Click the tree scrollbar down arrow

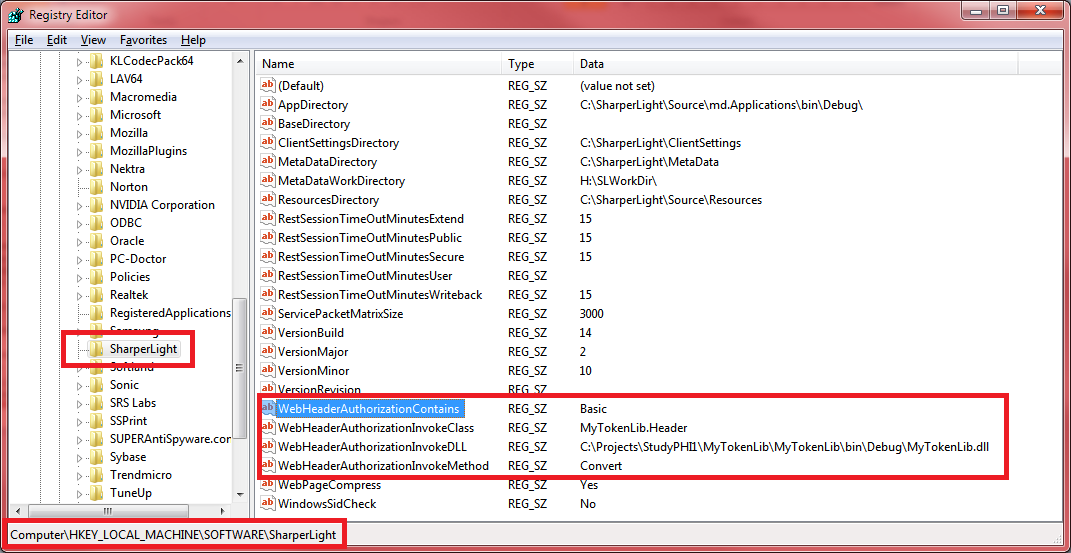(x=240, y=494)
